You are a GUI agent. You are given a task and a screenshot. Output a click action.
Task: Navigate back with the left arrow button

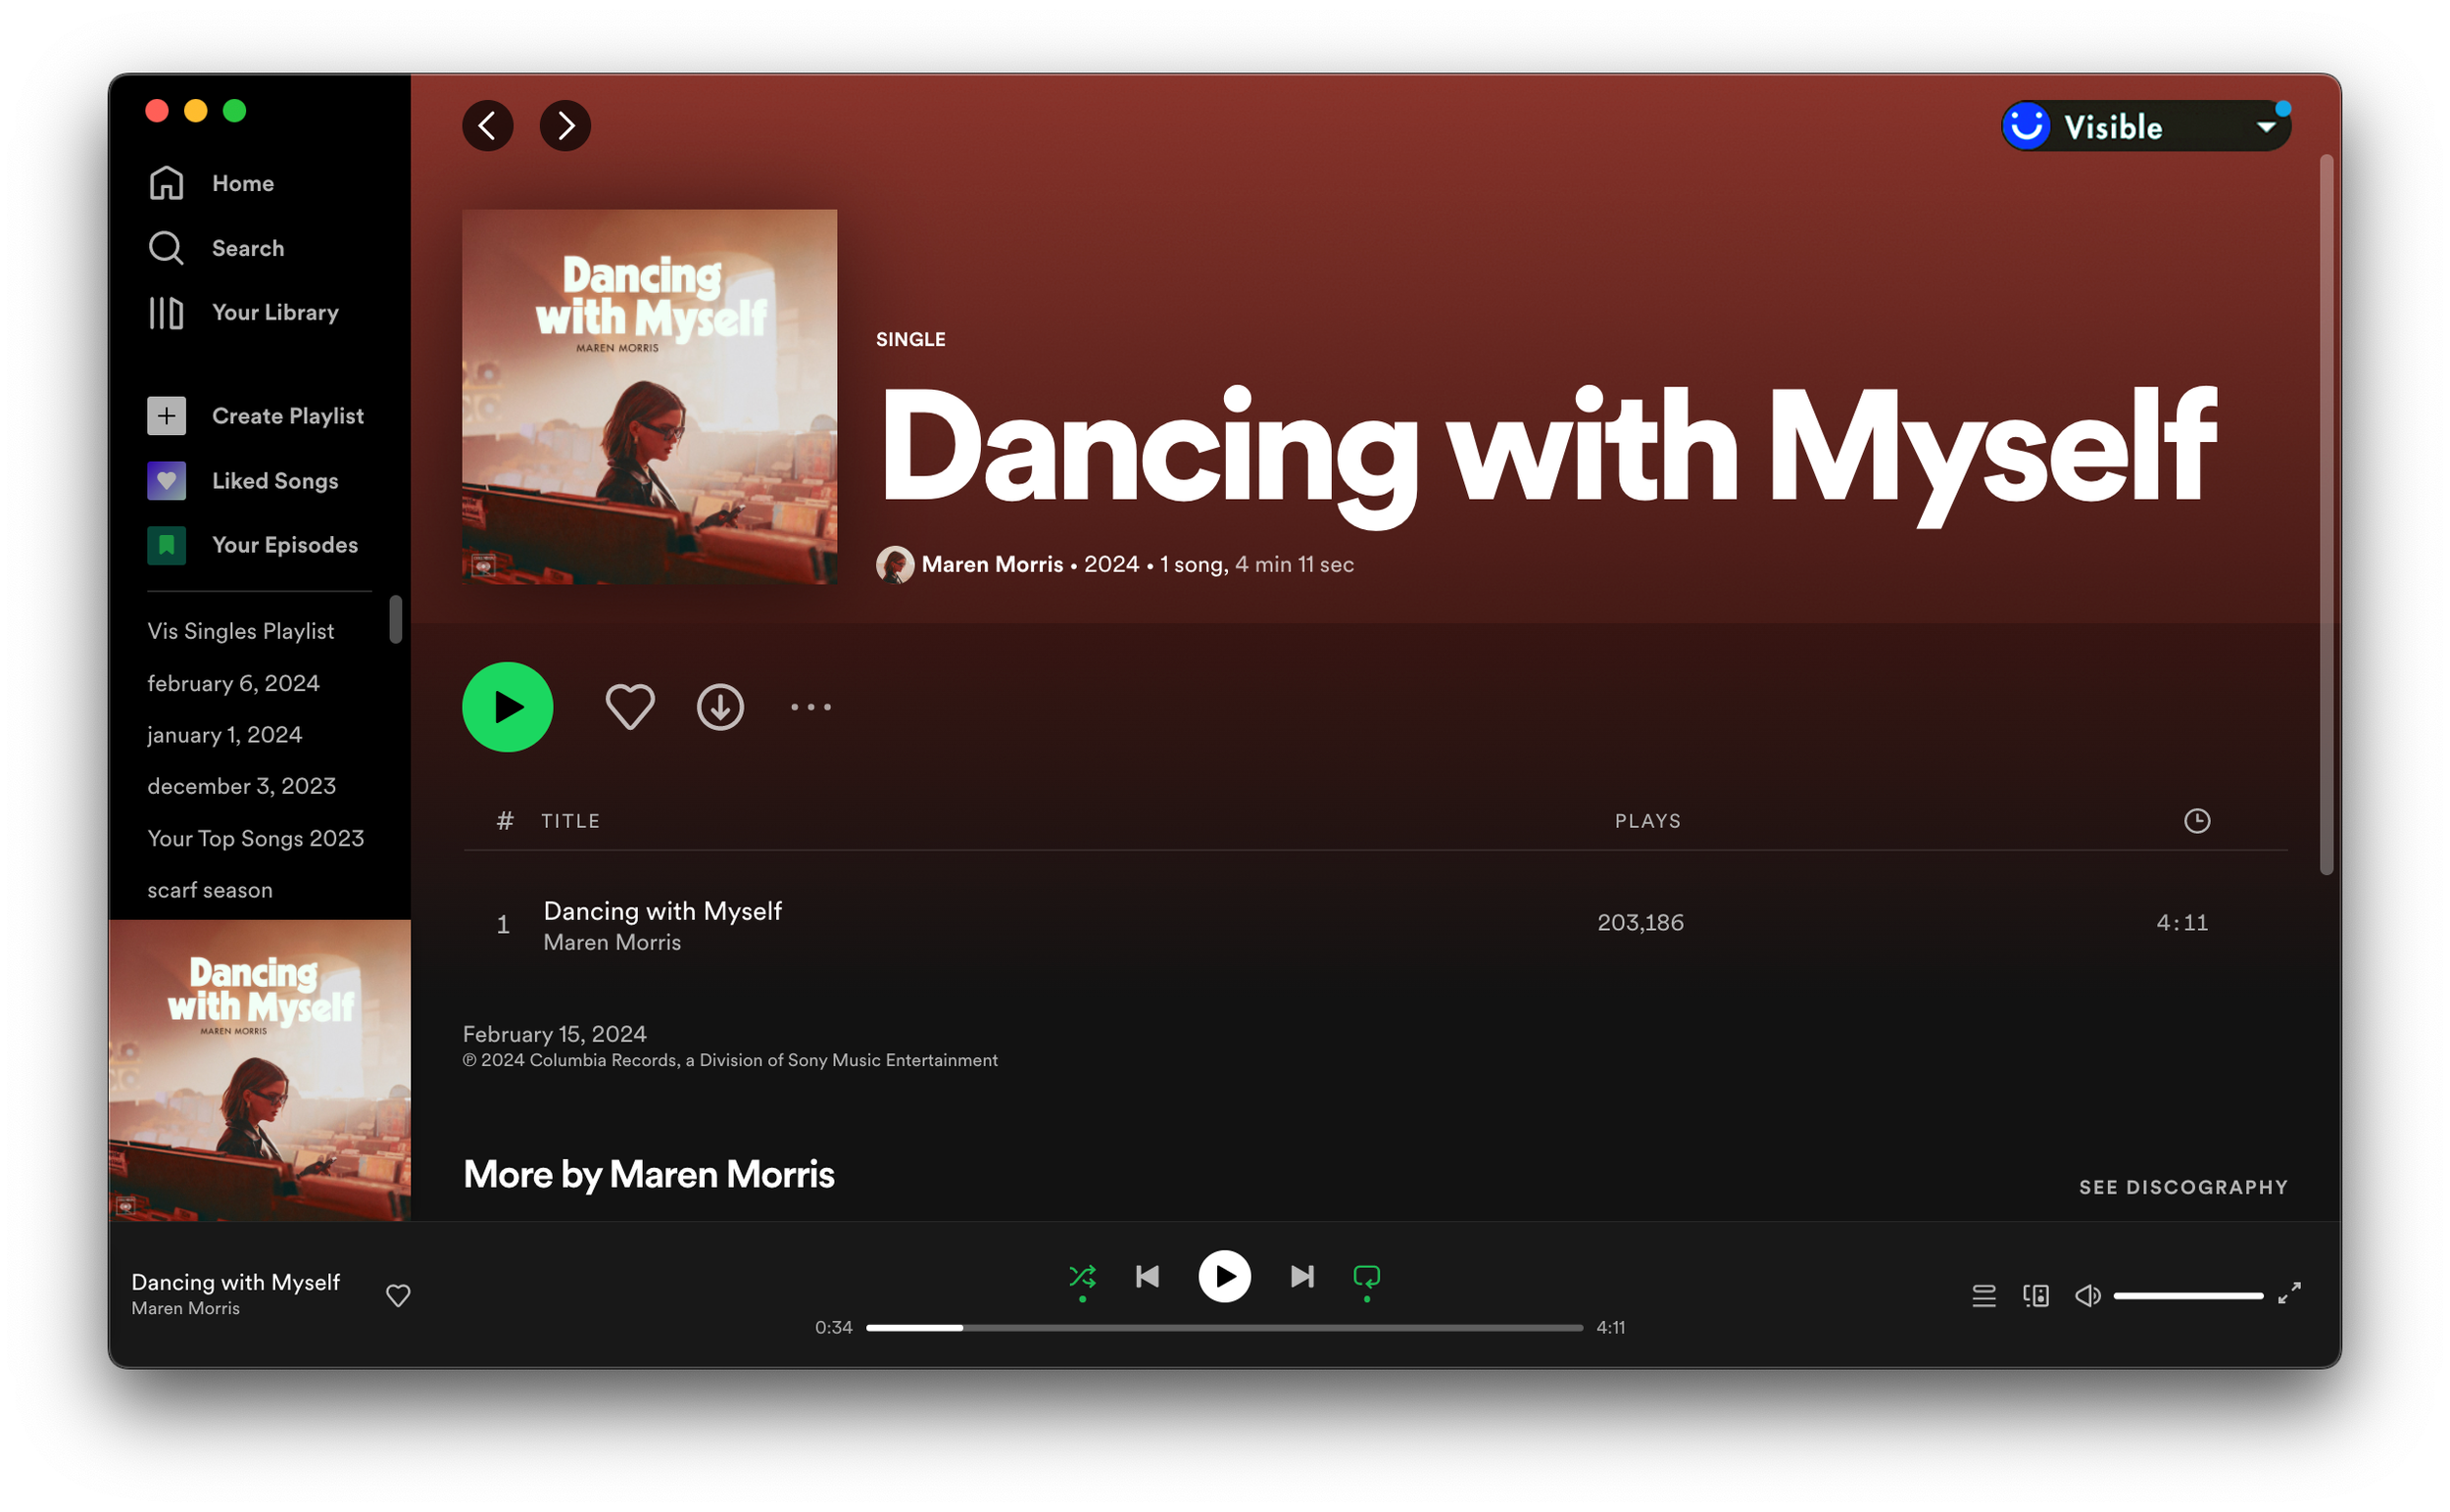click(x=488, y=126)
